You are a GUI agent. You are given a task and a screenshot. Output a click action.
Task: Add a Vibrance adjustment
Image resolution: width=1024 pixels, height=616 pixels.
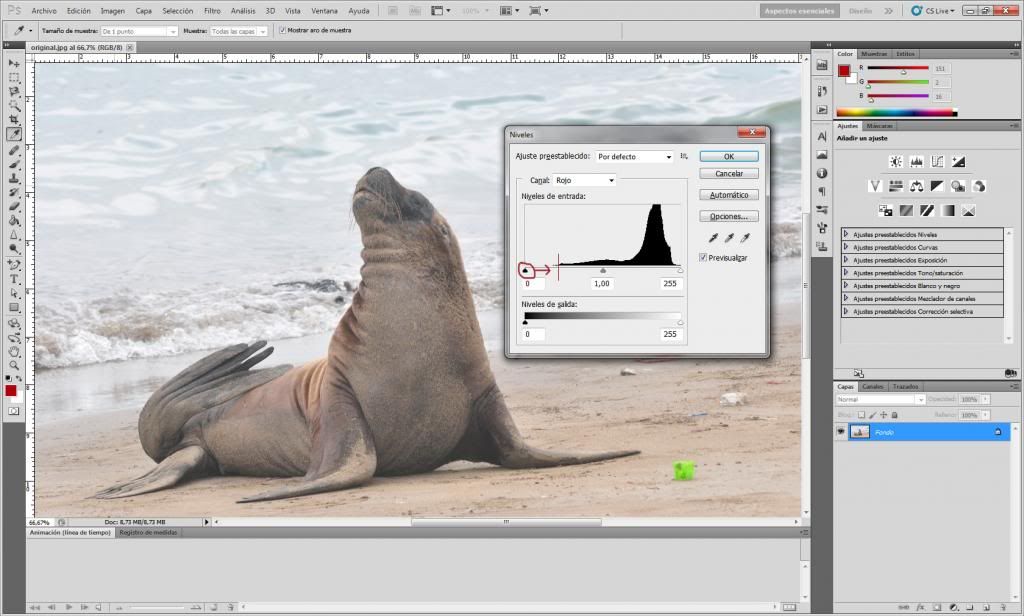click(x=875, y=186)
